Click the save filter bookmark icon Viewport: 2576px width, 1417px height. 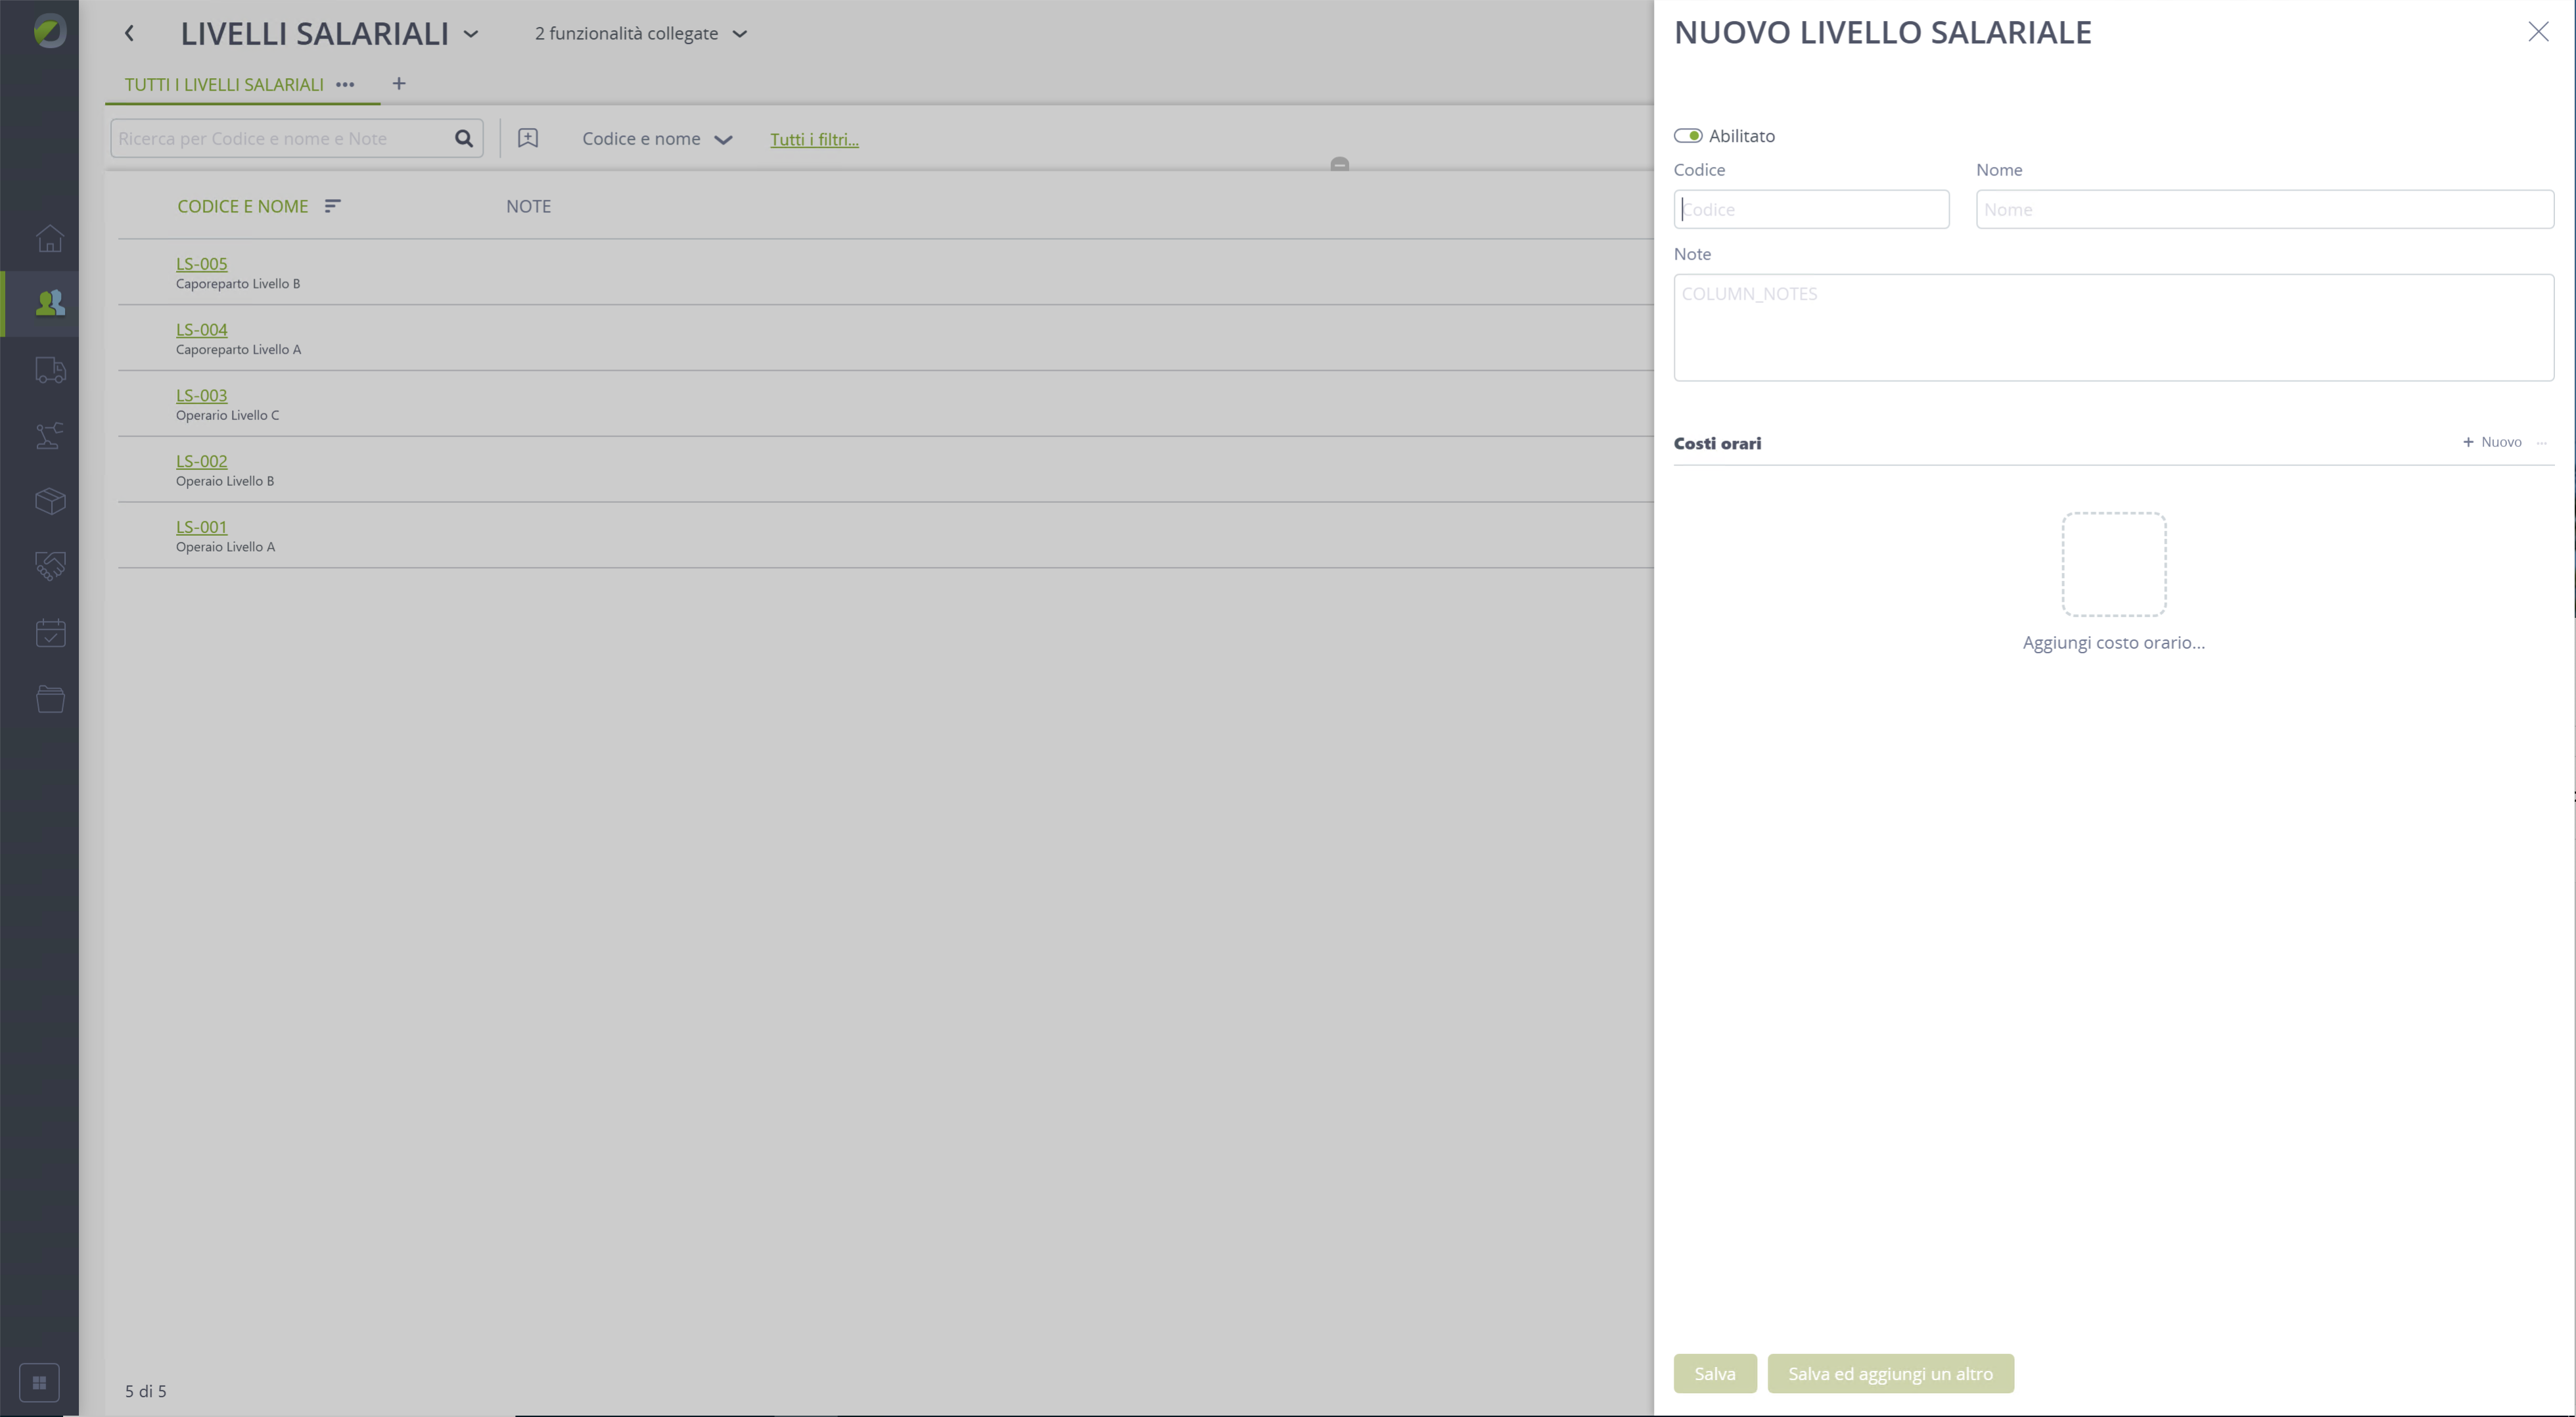[x=528, y=139]
